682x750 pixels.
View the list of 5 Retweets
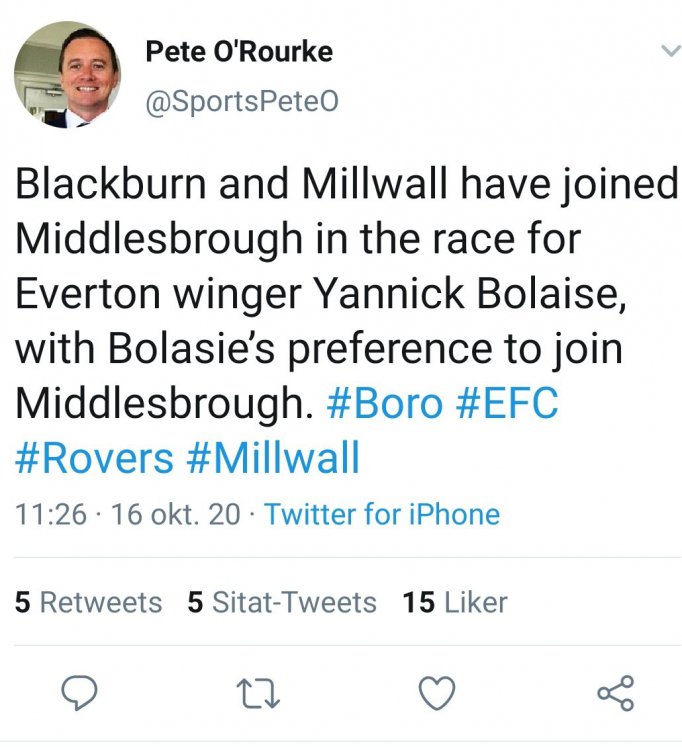88,602
